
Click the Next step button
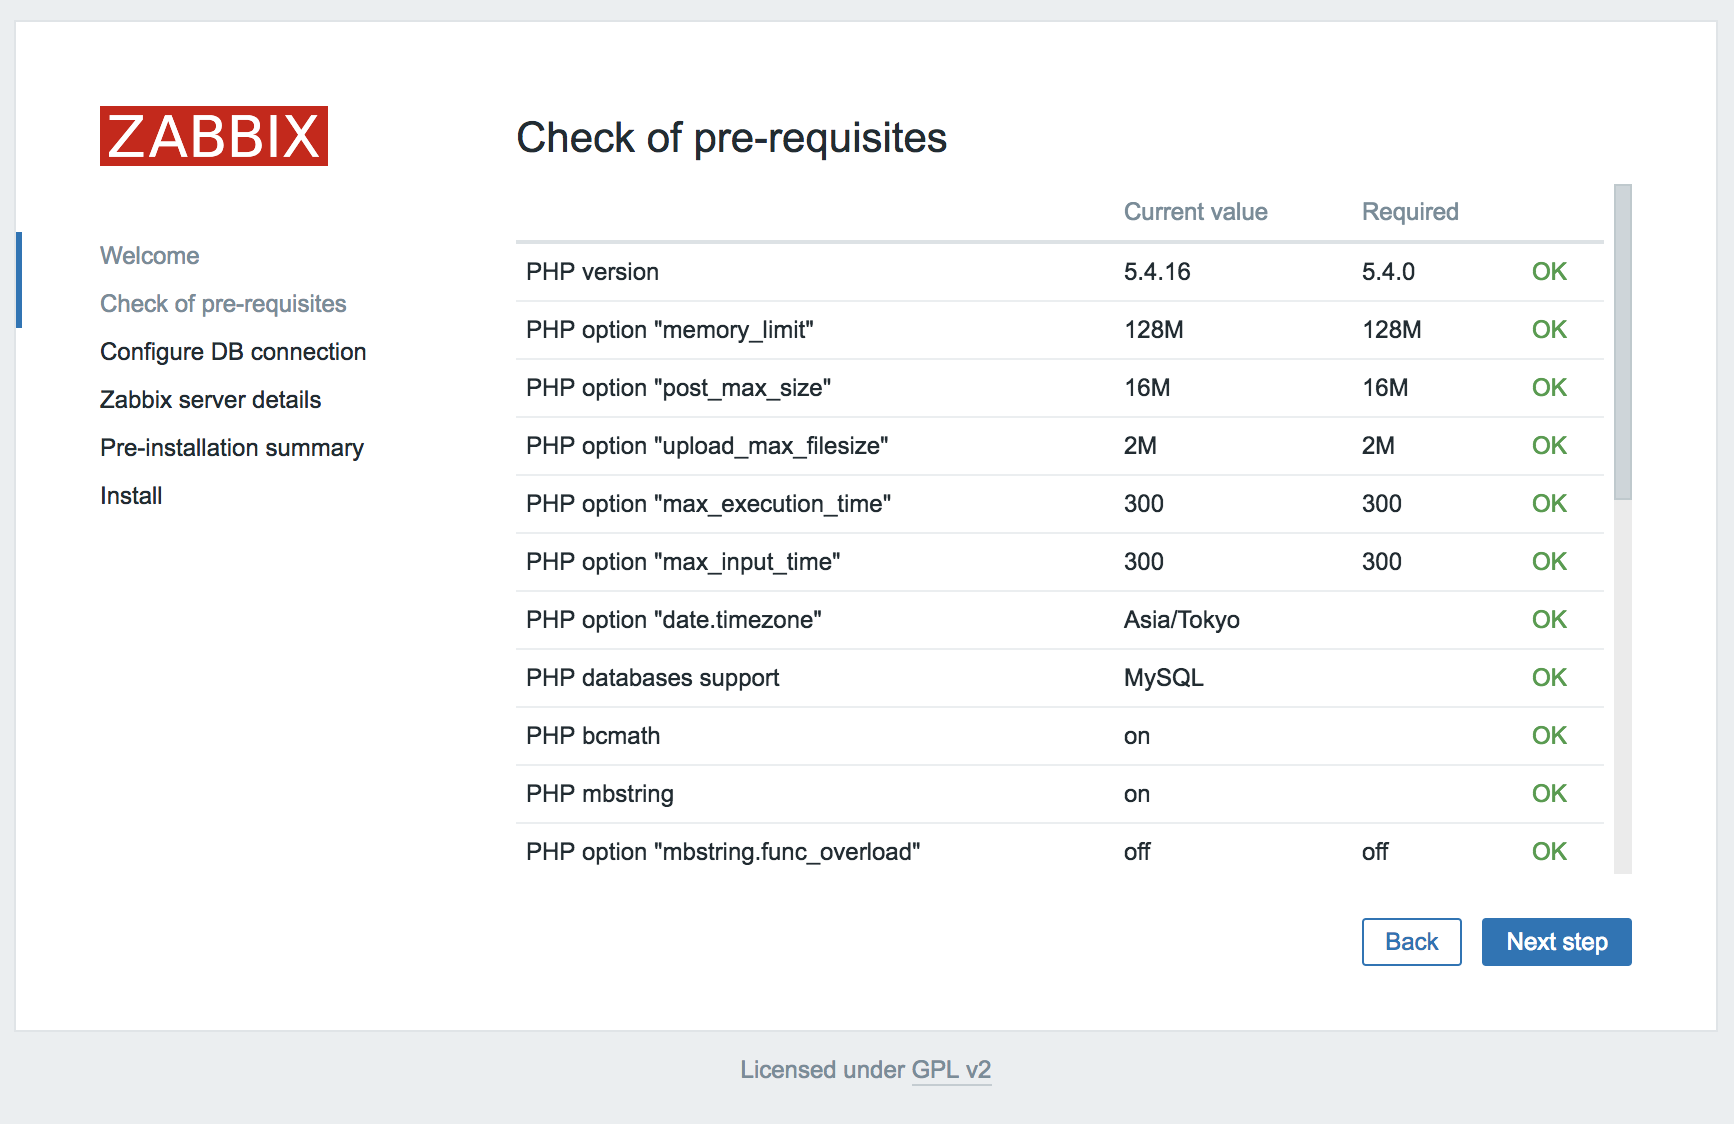pyautogui.click(x=1556, y=942)
